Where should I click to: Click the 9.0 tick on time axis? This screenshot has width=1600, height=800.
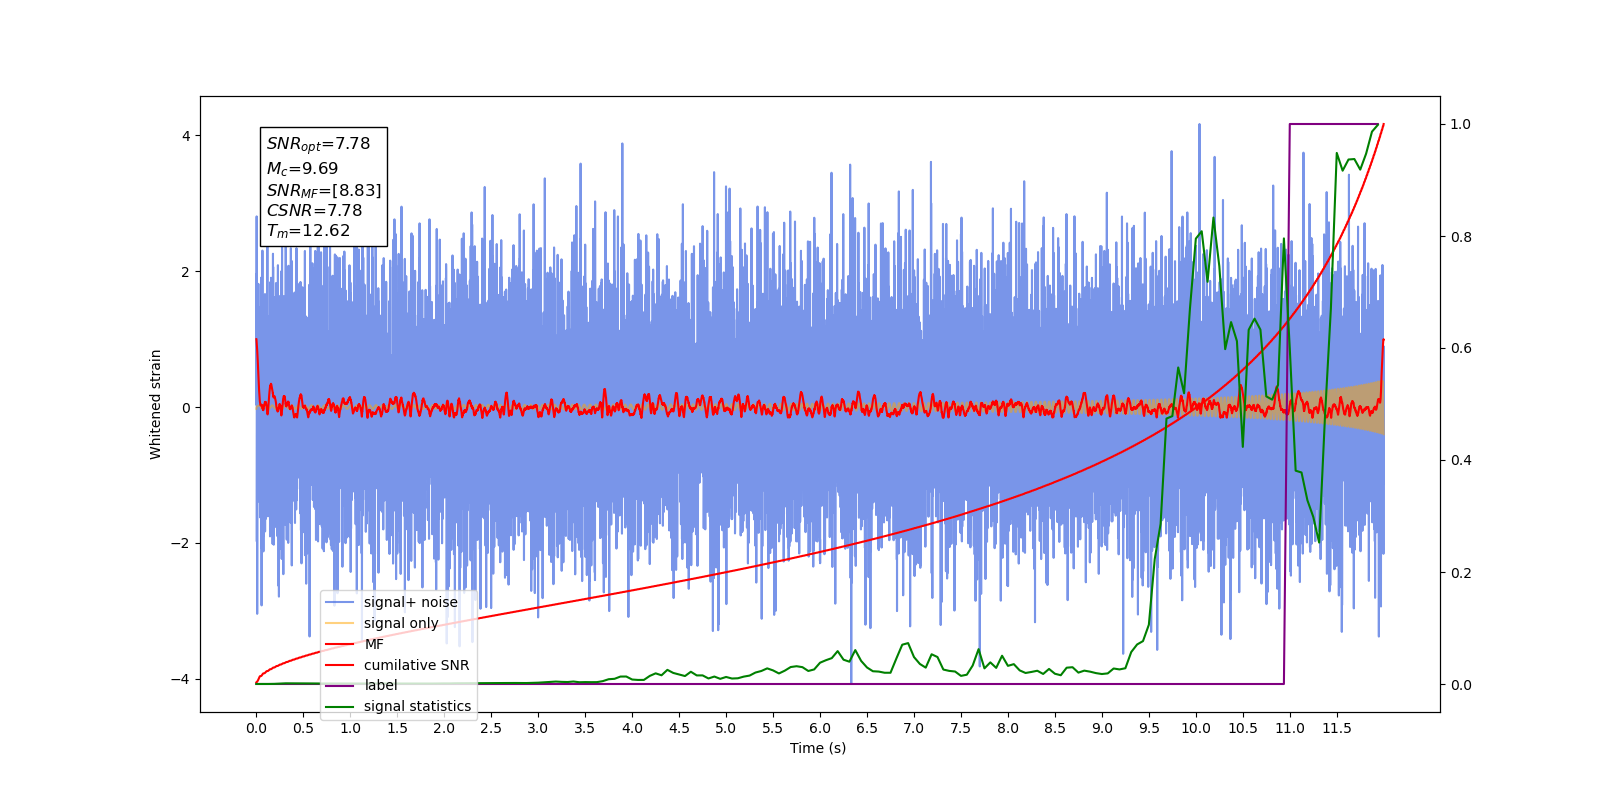[x=1102, y=728]
